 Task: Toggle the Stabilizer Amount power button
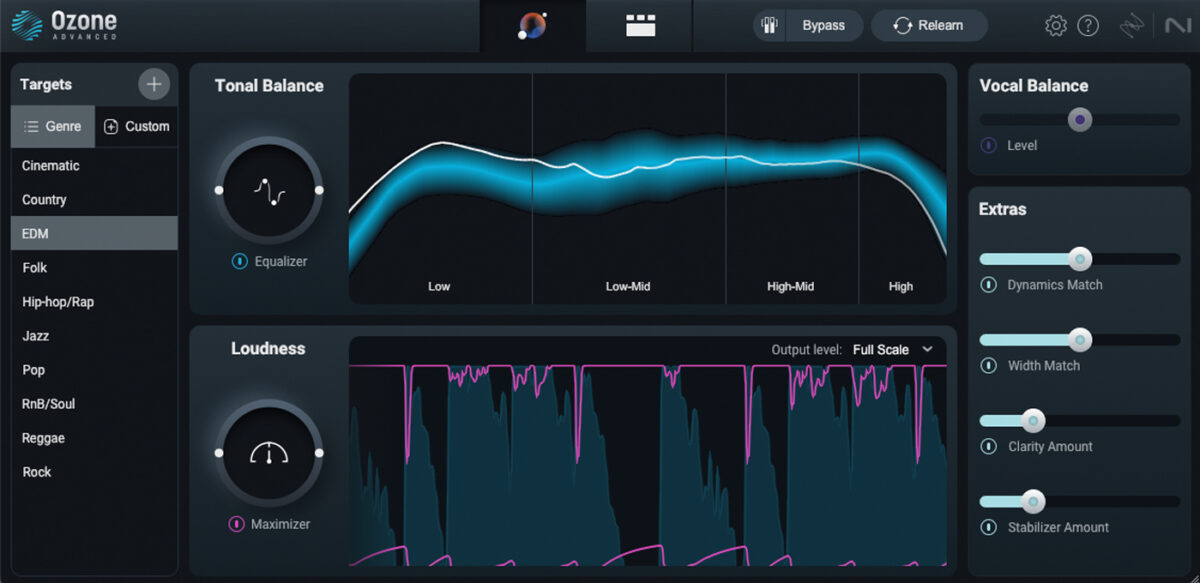click(x=989, y=528)
